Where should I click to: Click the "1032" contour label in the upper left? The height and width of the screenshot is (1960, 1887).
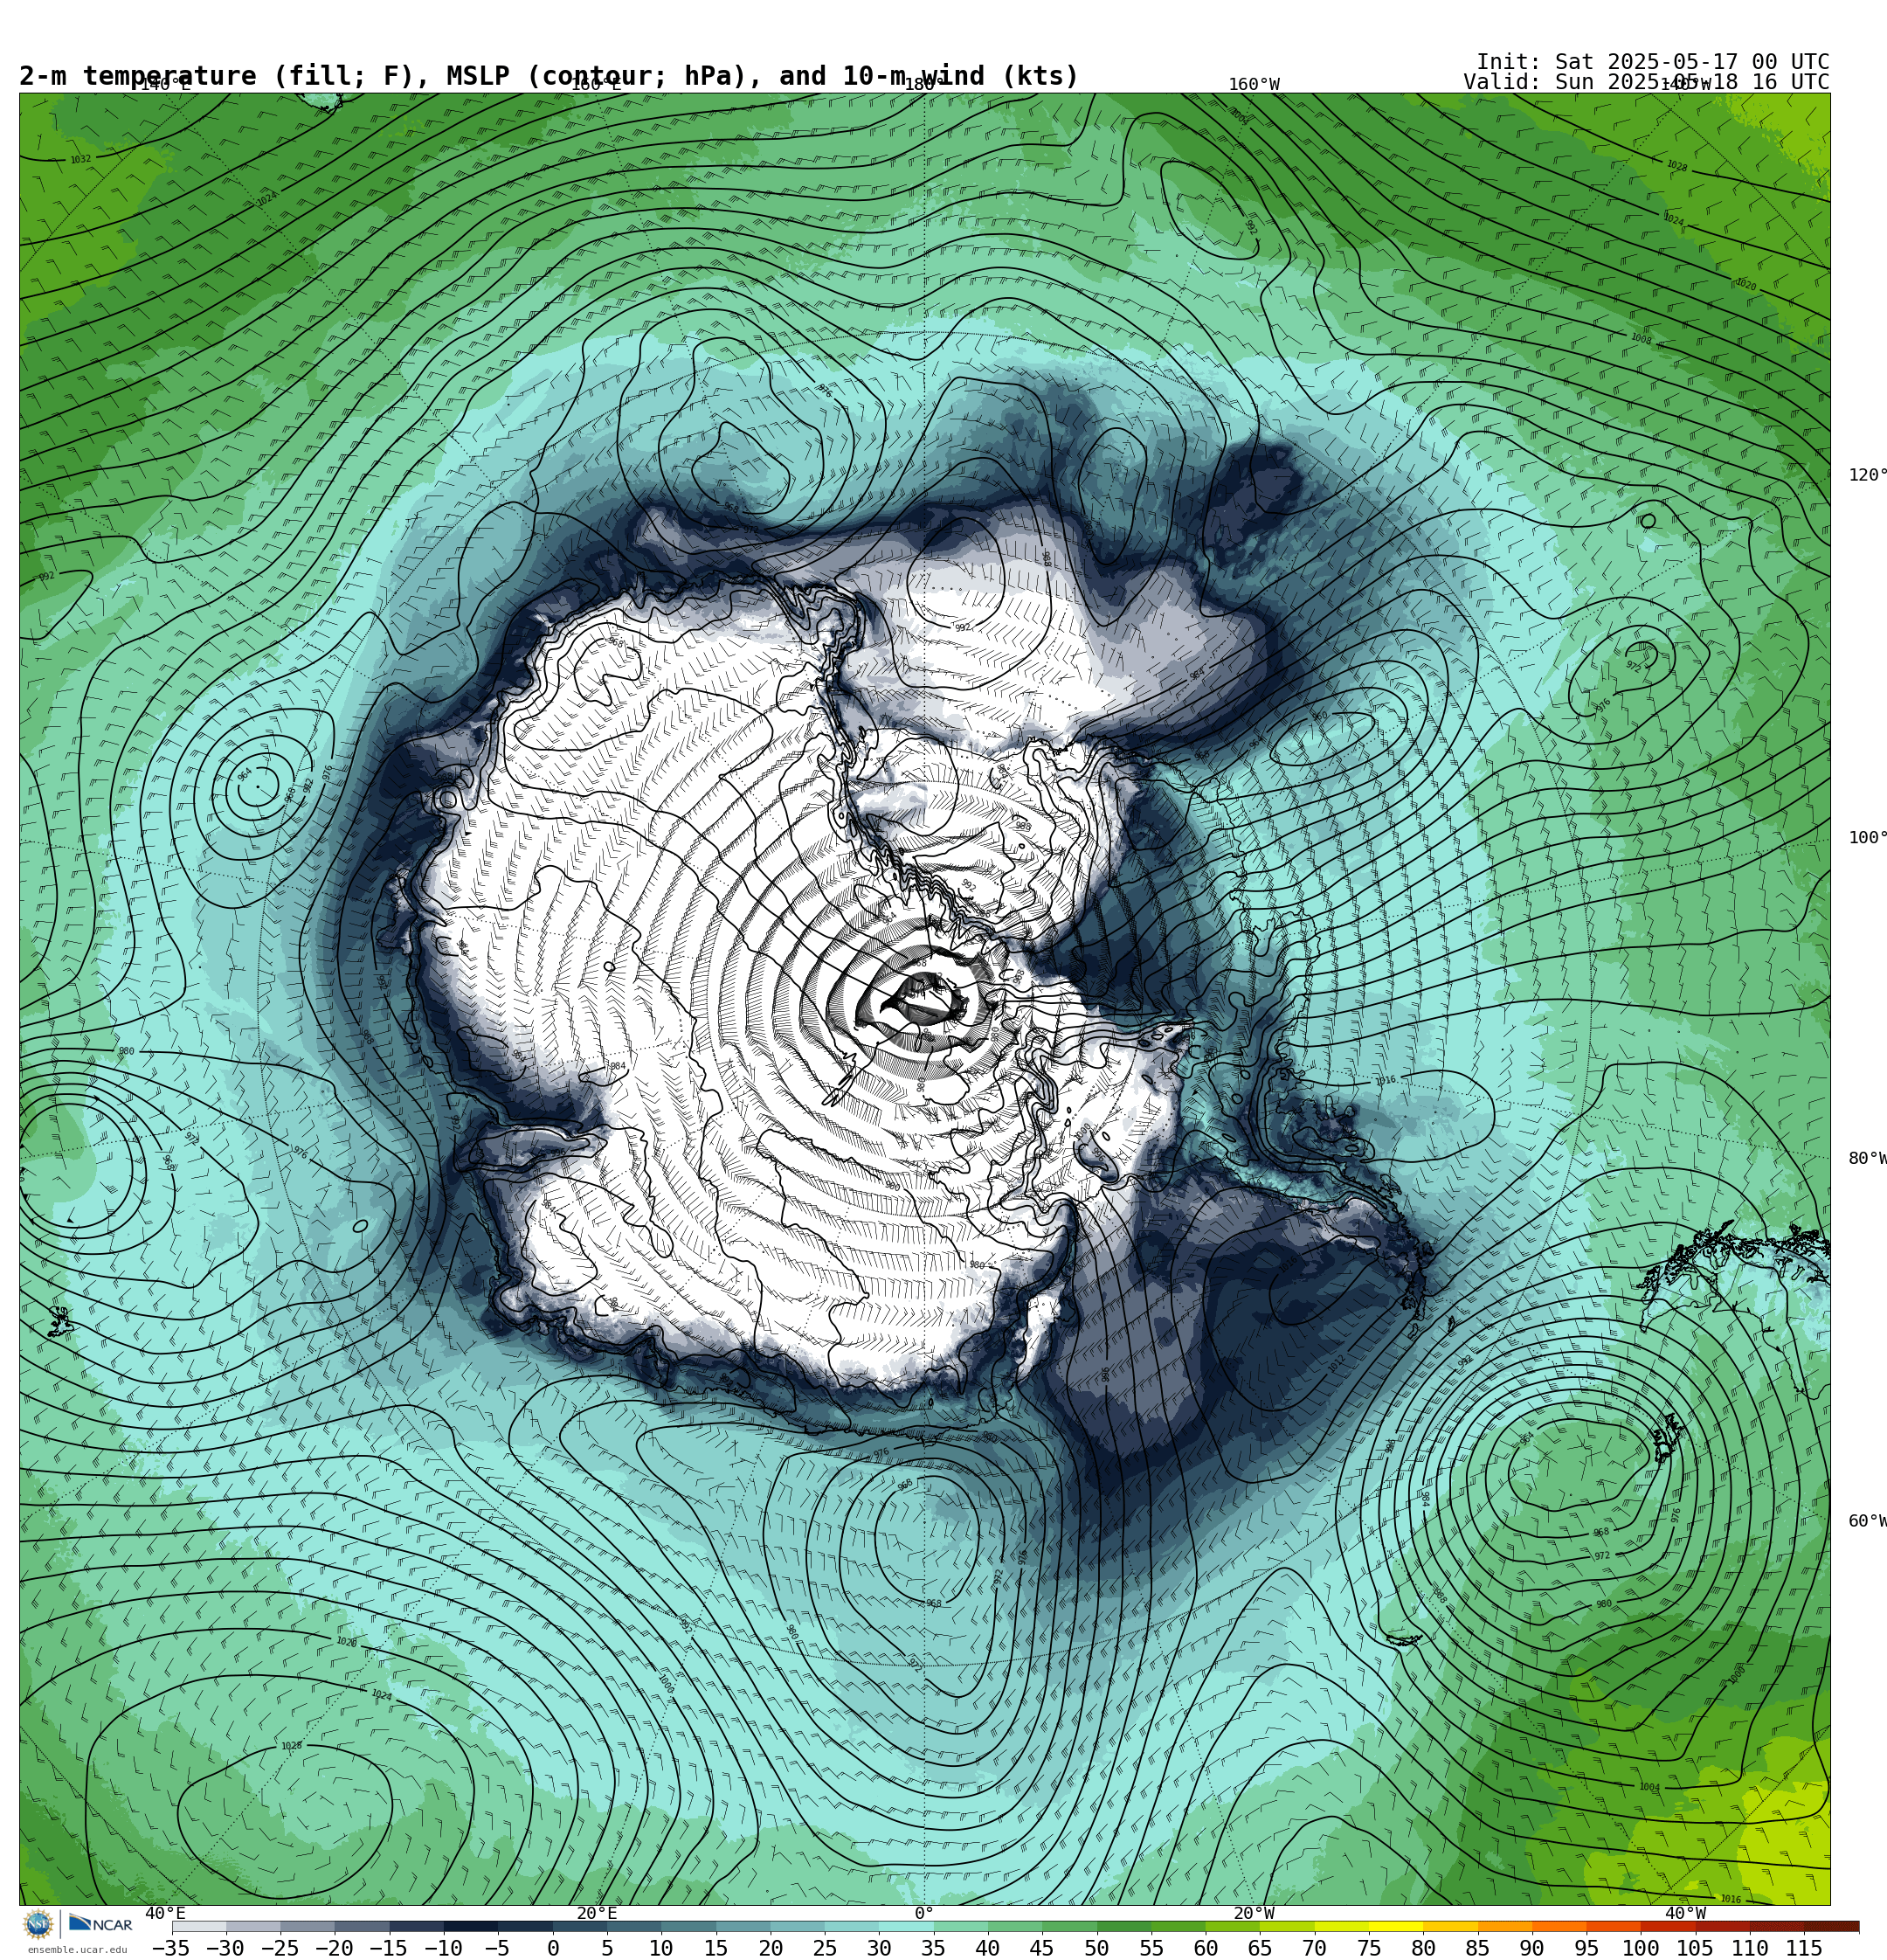(80, 159)
